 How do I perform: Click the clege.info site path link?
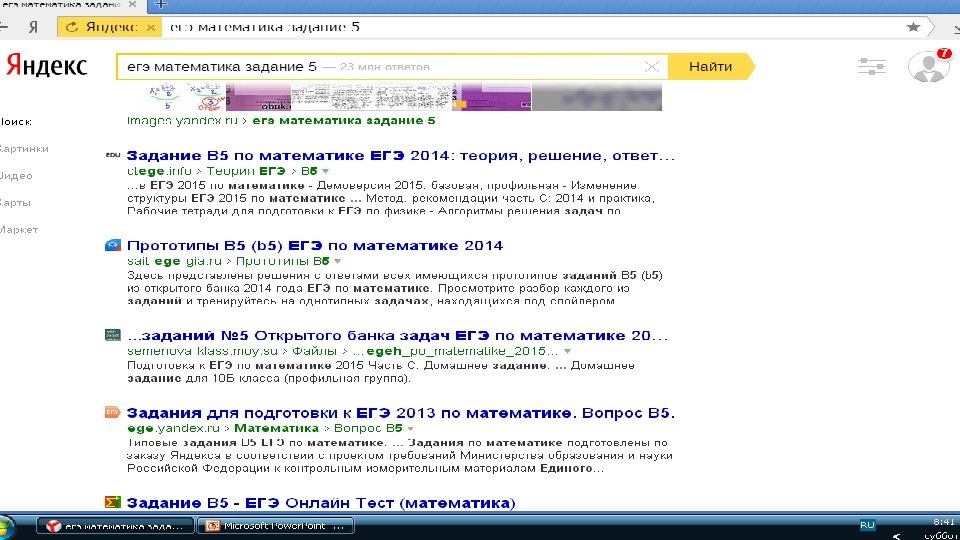(x=159, y=171)
